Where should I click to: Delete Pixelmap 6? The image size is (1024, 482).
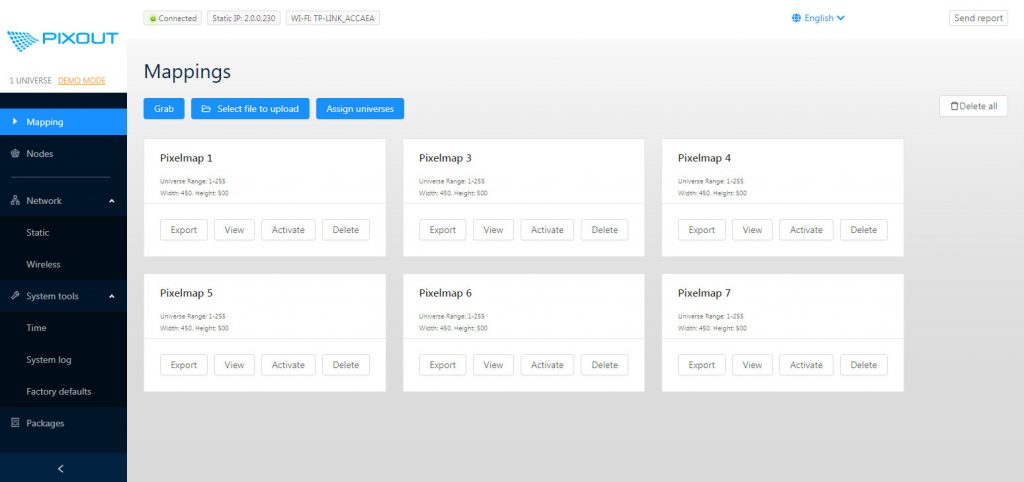click(605, 365)
